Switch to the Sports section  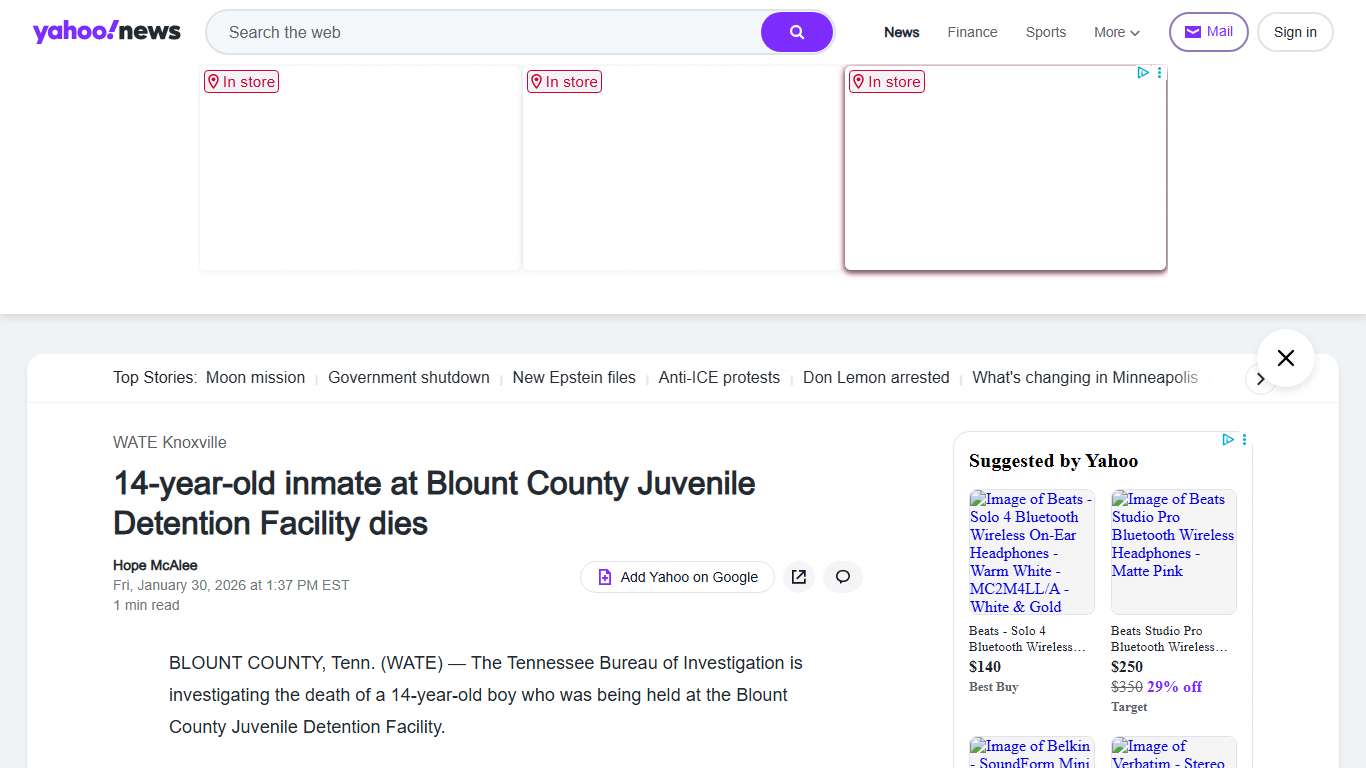coord(1046,32)
